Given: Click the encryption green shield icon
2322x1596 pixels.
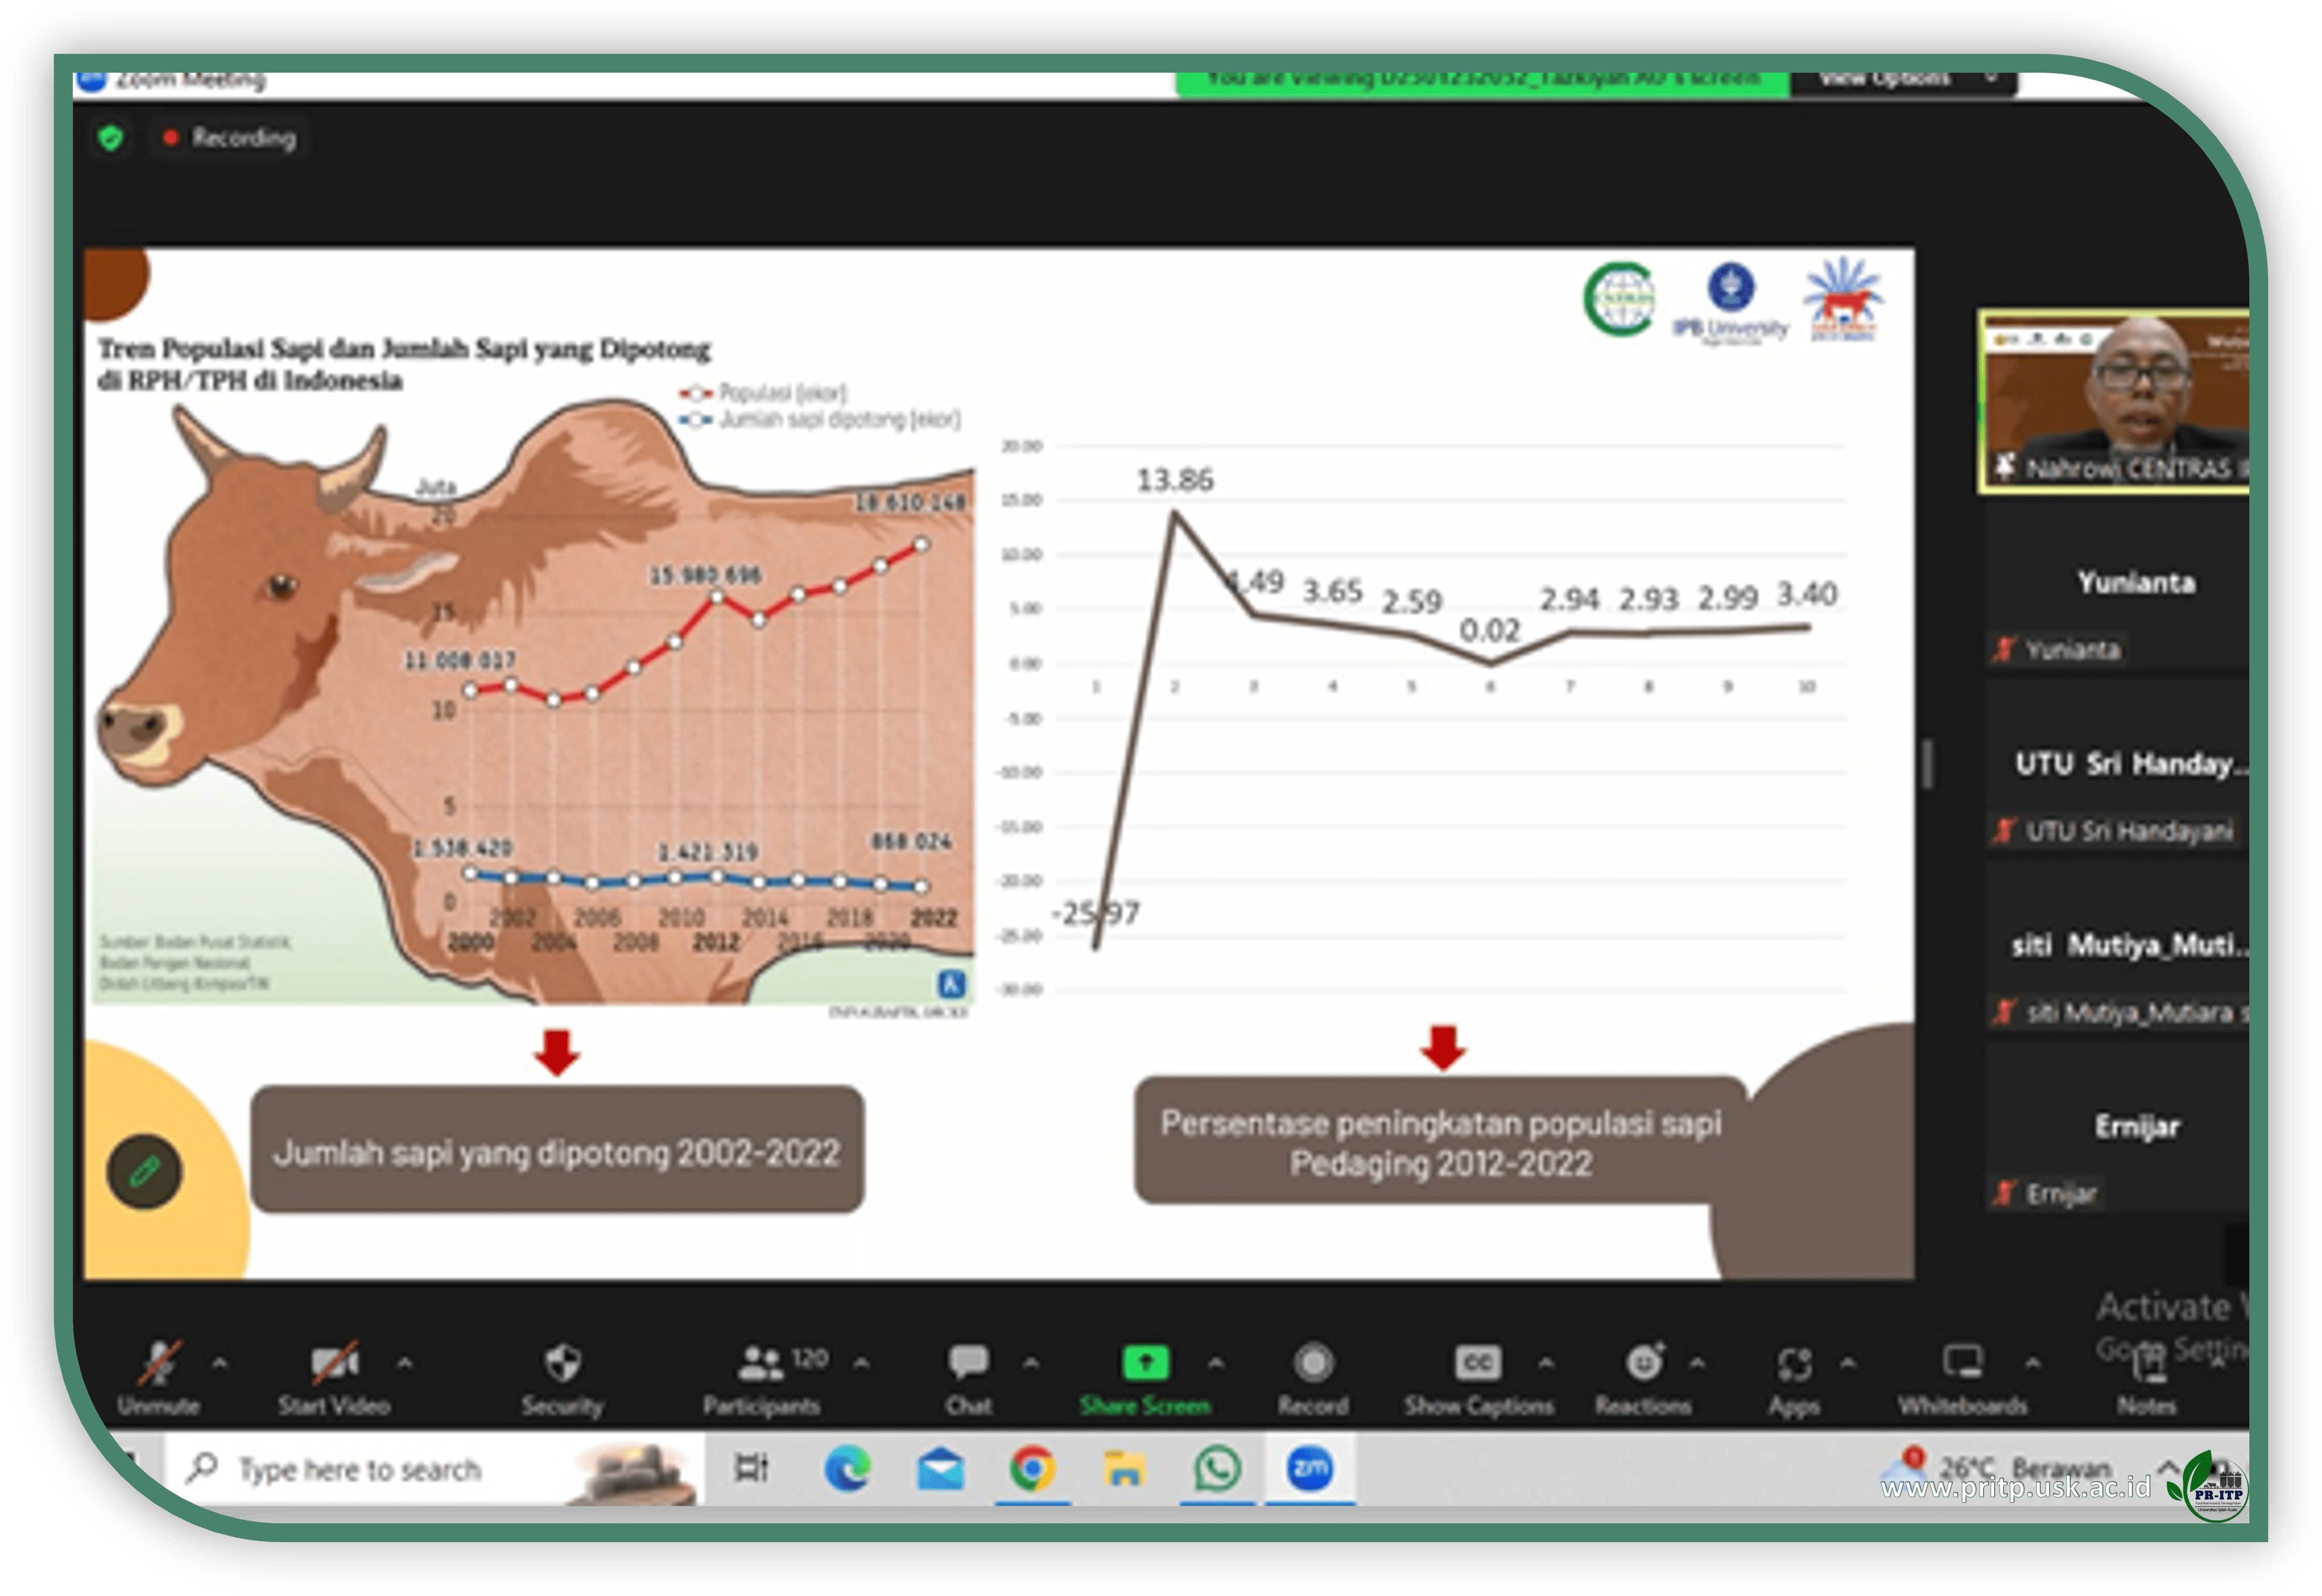Looking at the screenshot, I should click(111, 138).
